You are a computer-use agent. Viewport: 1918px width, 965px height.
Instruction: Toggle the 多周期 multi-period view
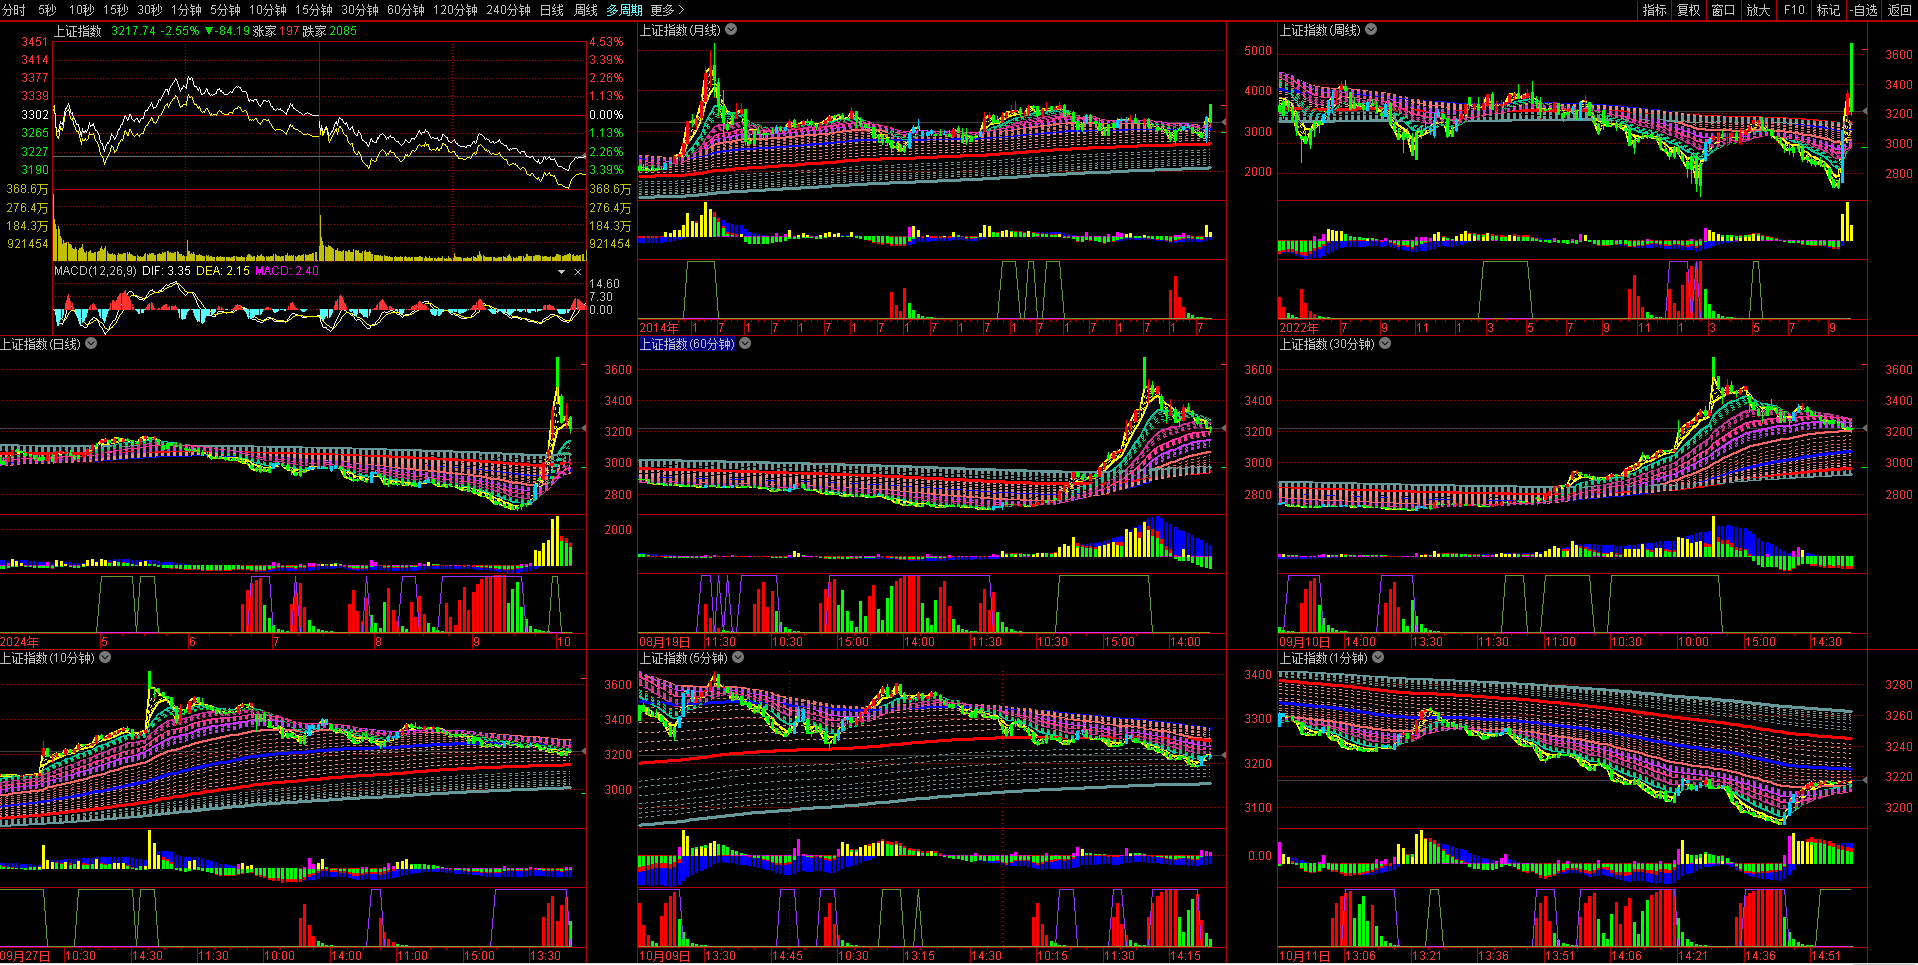[x=624, y=10]
